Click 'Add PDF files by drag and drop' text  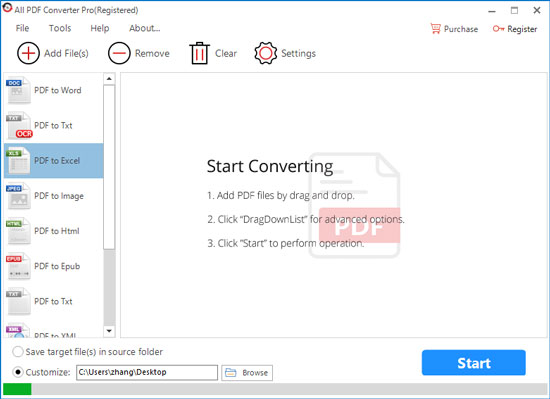click(281, 196)
